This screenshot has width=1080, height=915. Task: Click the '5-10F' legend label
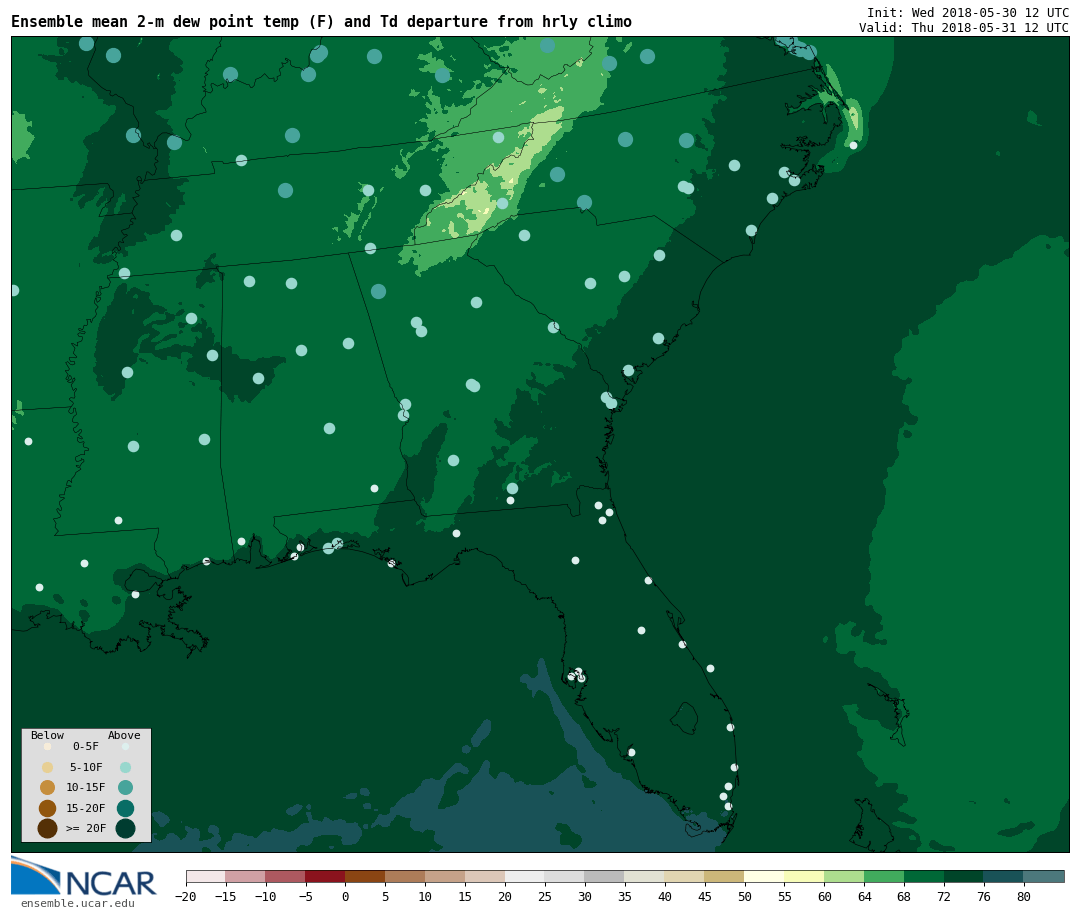click(86, 767)
